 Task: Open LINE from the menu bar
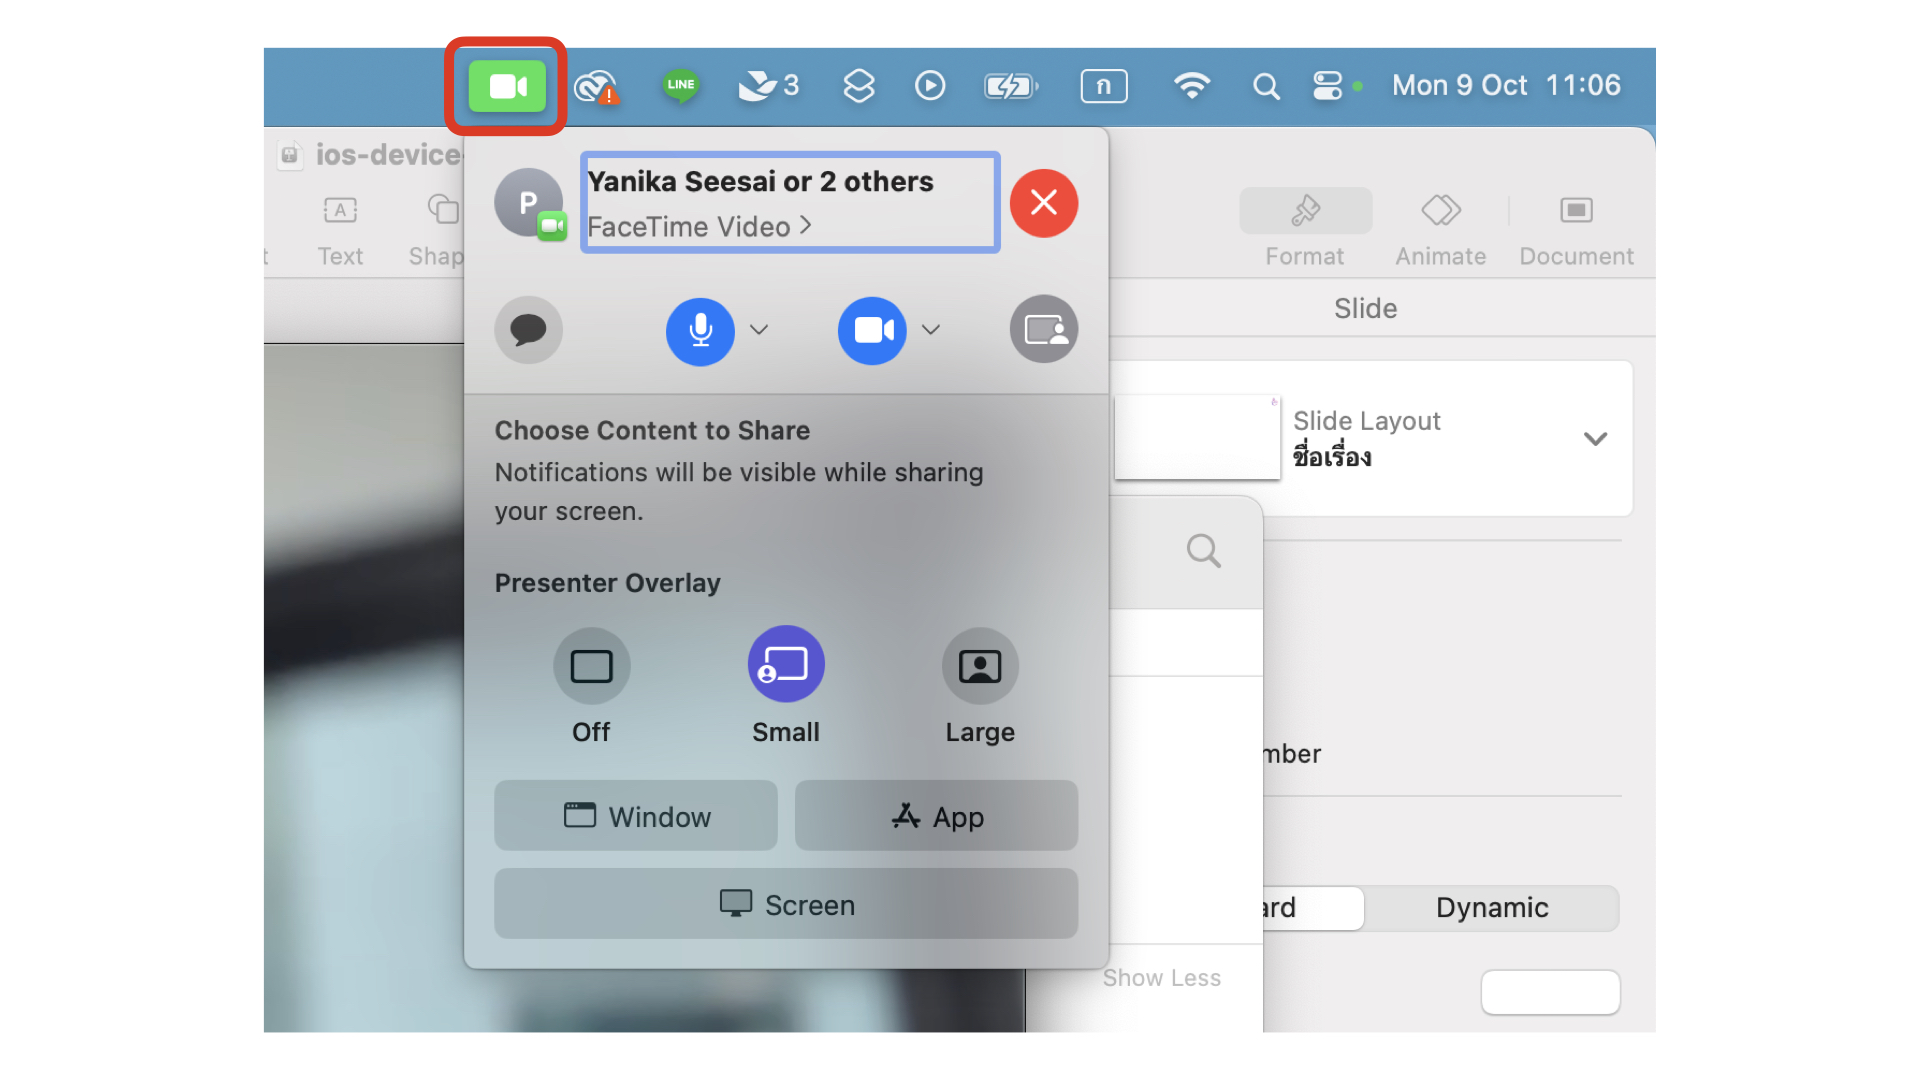(680, 86)
